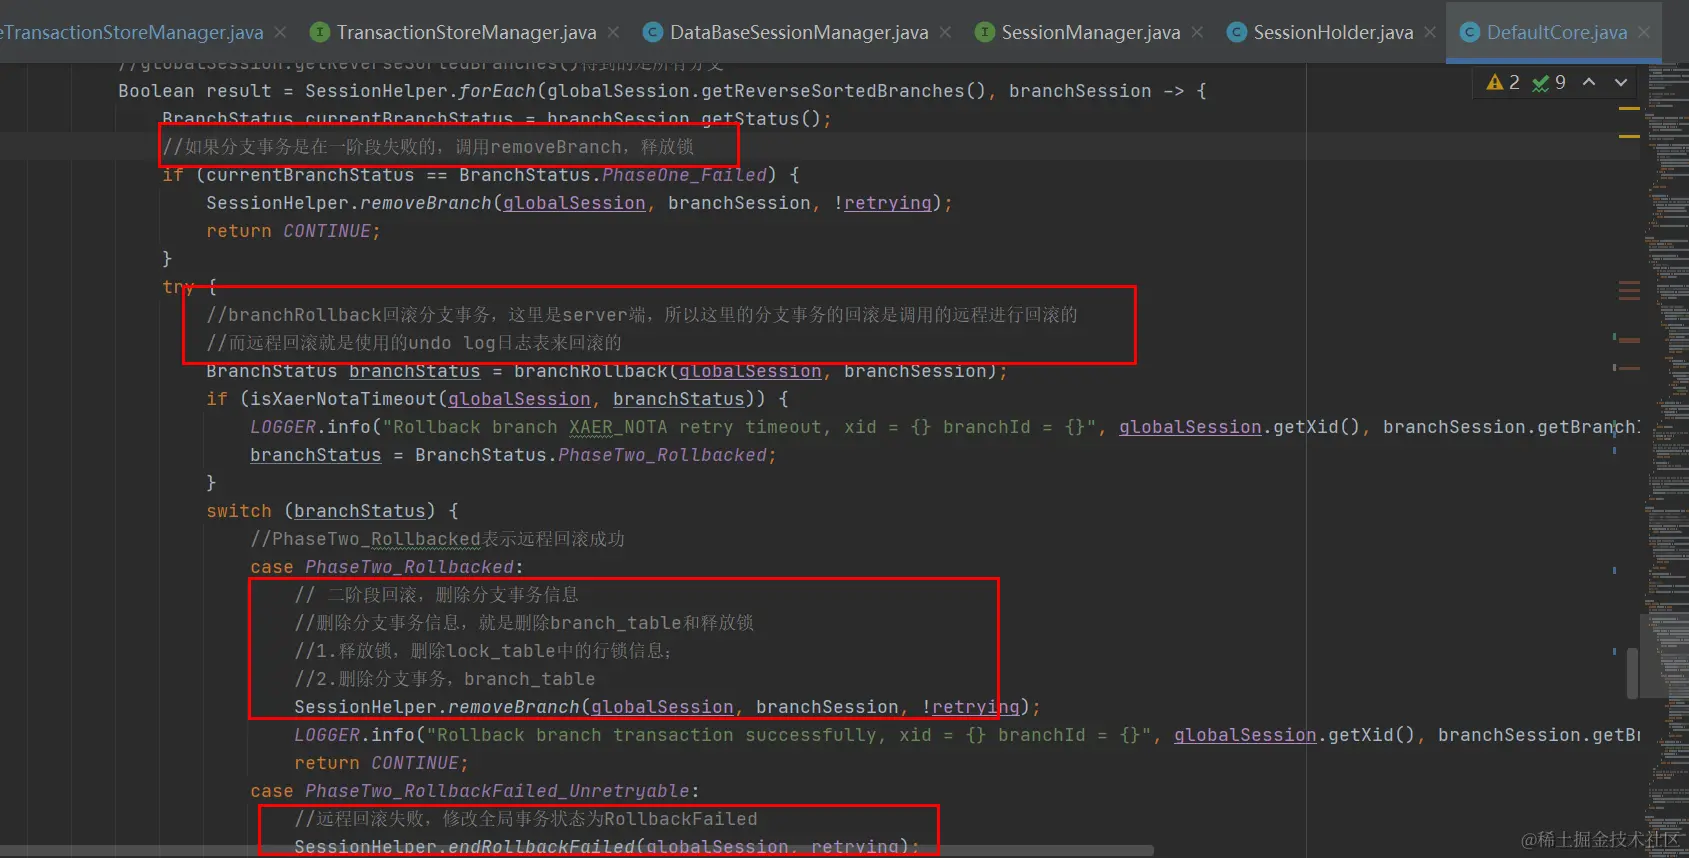Viewport: 1689px width, 858px height.
Task: Click the class icon on DefaultCore.java tab
Action: (1470, 32)
